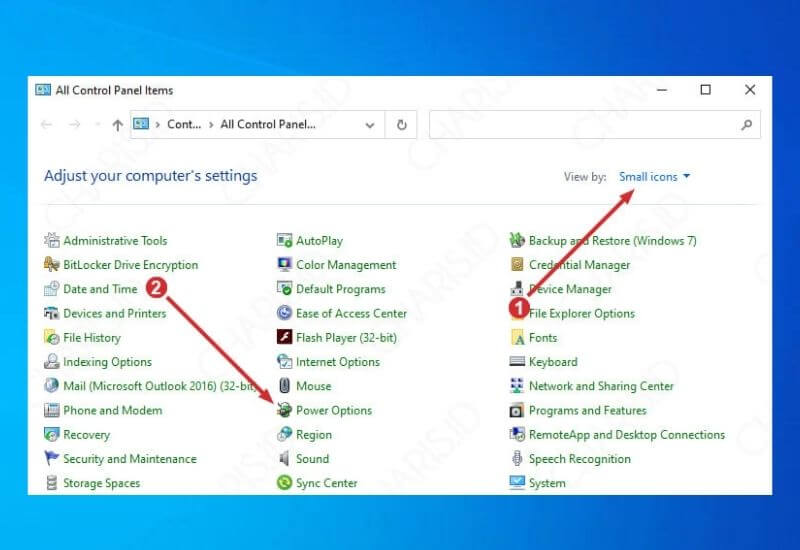Open the Credential Manager link
This screenshot has height=550, width=800.
click(579, 265)
